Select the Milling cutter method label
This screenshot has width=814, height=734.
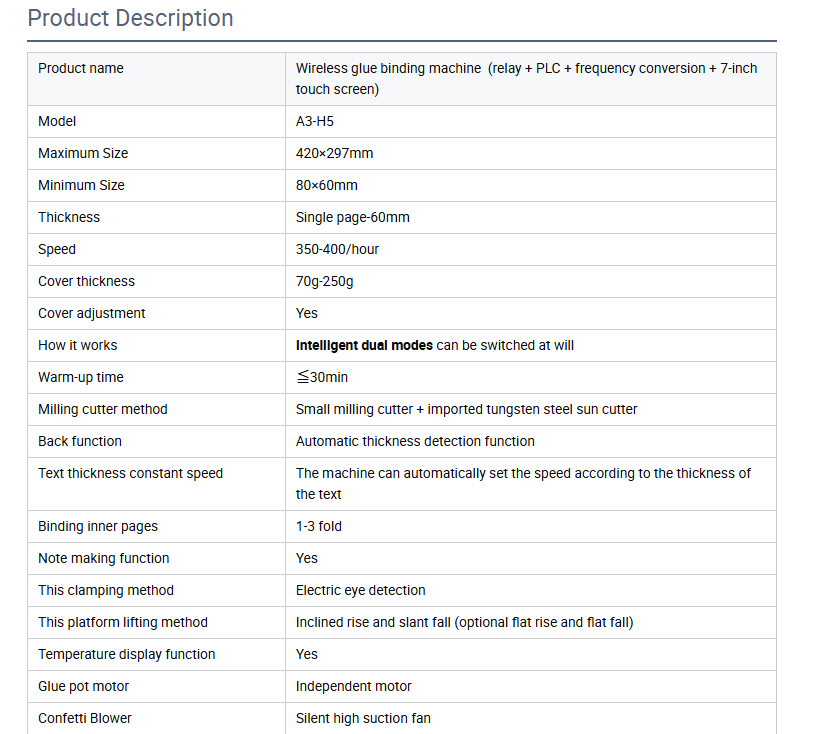[x=103, y=410]
